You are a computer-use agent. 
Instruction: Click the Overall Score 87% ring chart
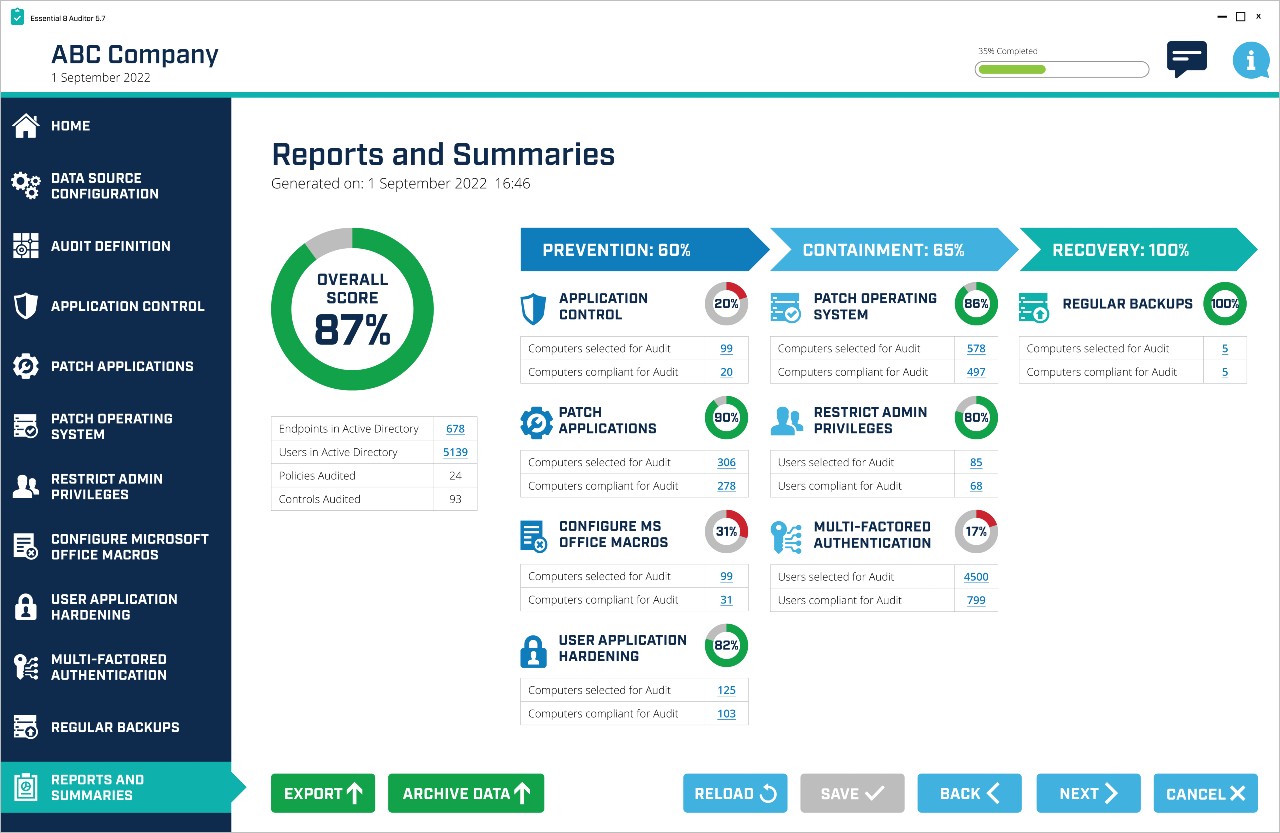tap(352, 308)
